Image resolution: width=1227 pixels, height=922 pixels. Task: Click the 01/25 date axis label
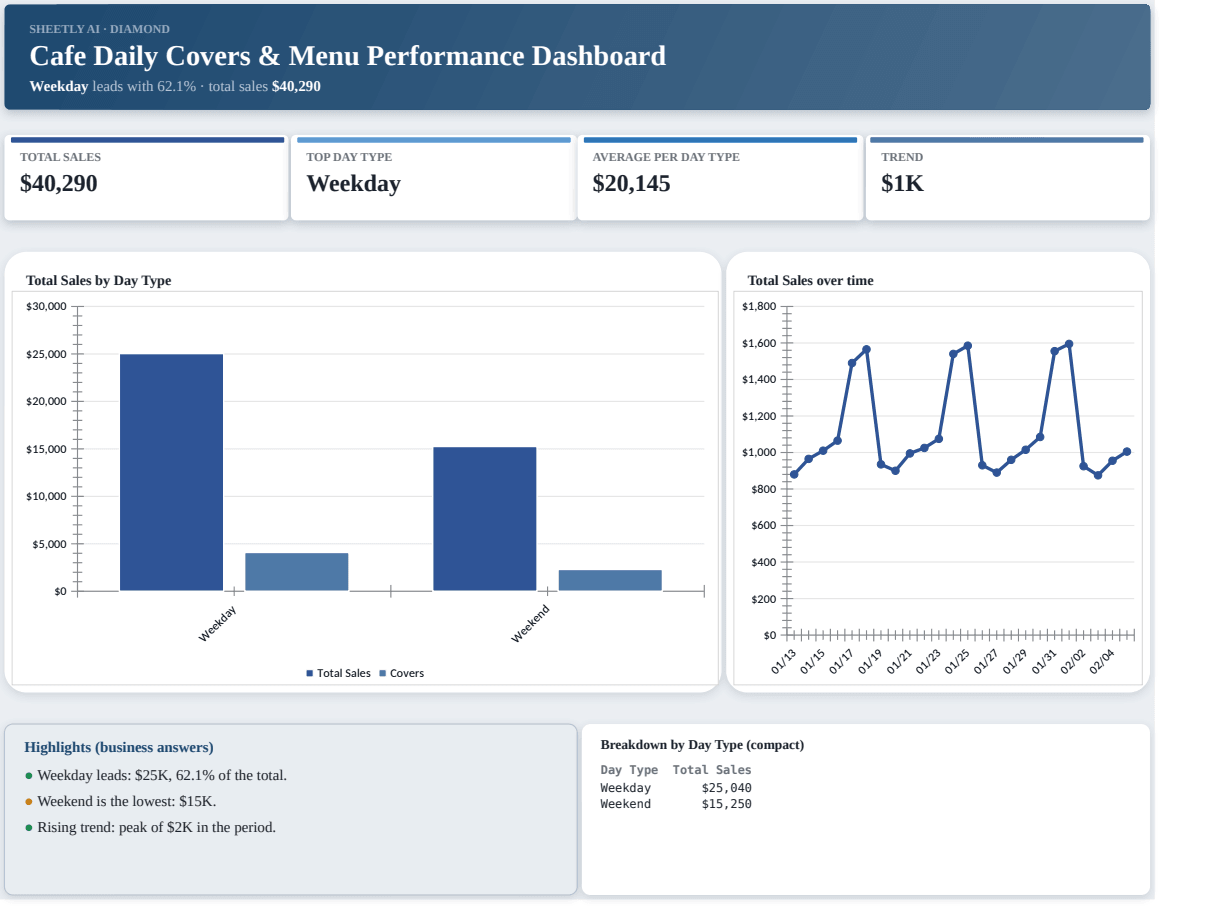[x=958, y=661]
